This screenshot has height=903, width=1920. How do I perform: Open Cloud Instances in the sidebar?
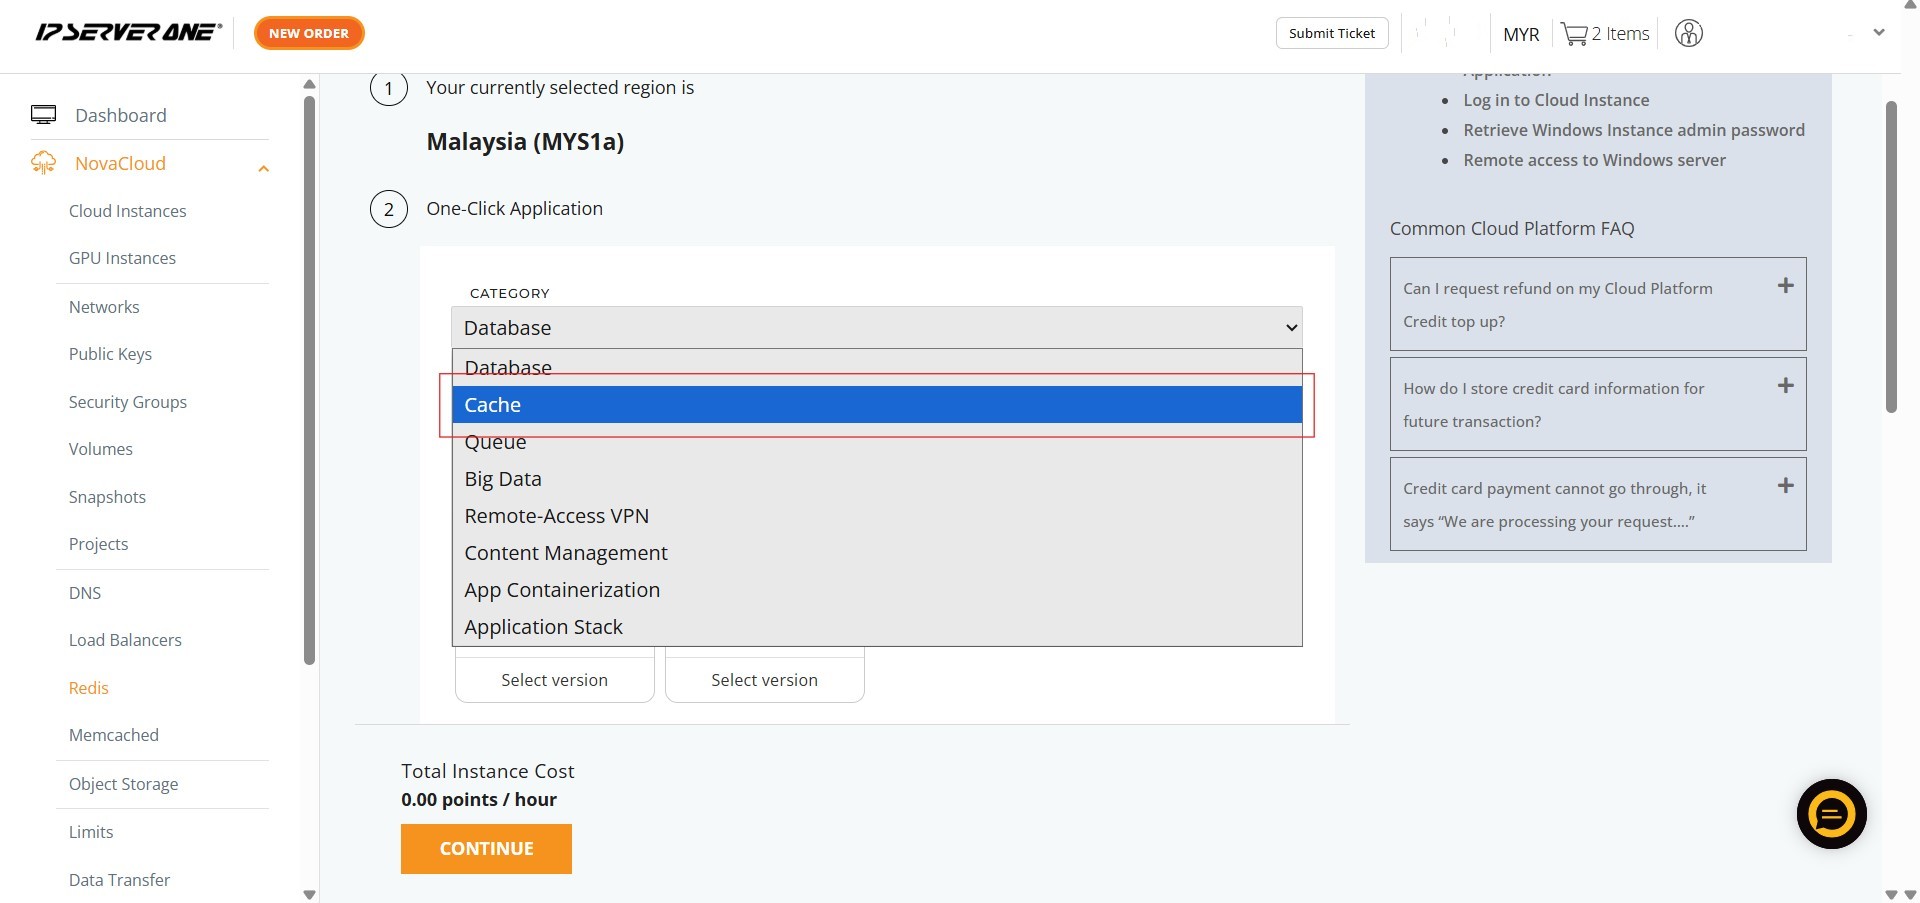(127, 211)
